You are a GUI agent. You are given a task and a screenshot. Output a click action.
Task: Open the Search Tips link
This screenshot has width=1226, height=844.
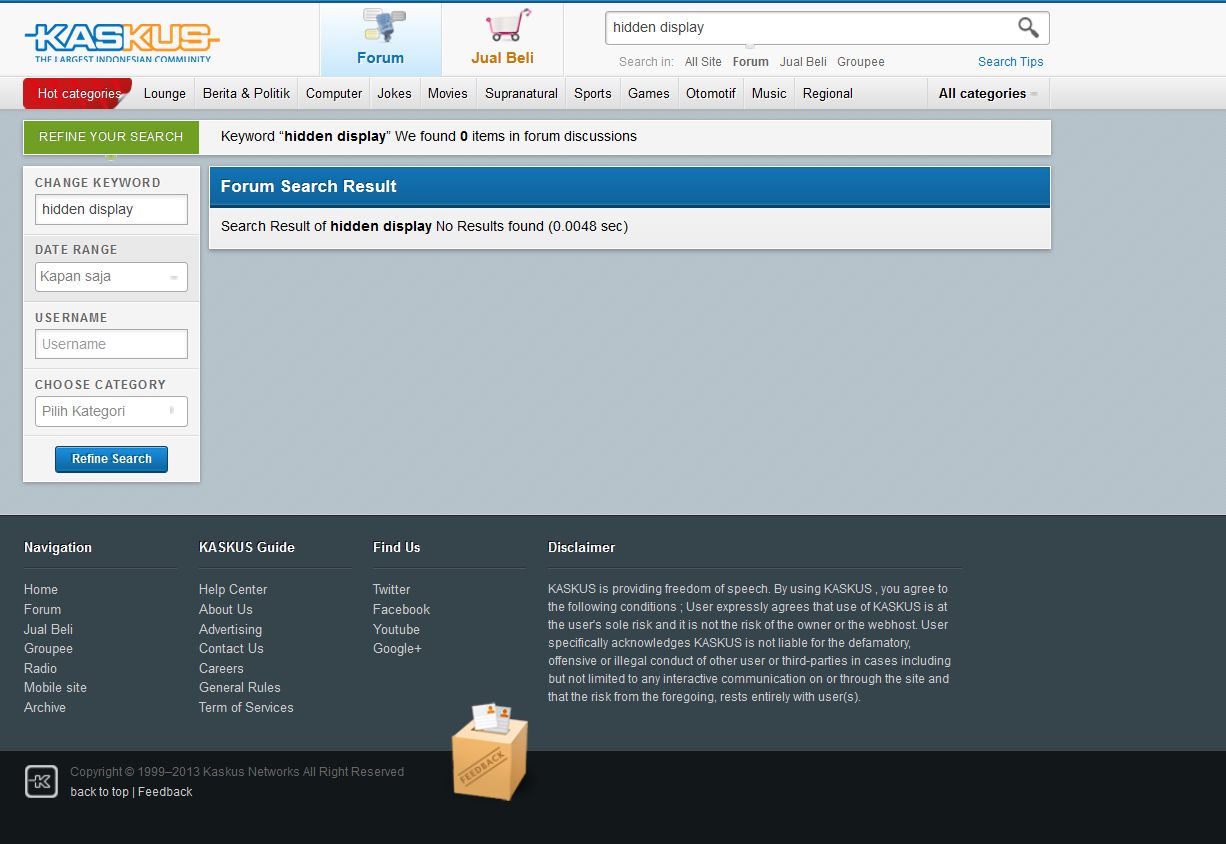1010,62
